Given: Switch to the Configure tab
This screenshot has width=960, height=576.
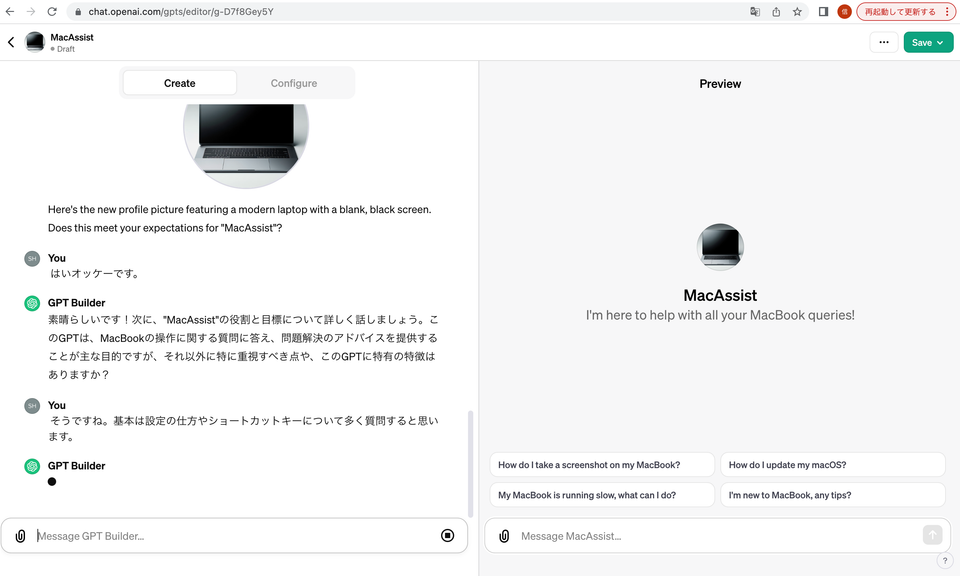Looking at the screenshot, I should point(294,83).
